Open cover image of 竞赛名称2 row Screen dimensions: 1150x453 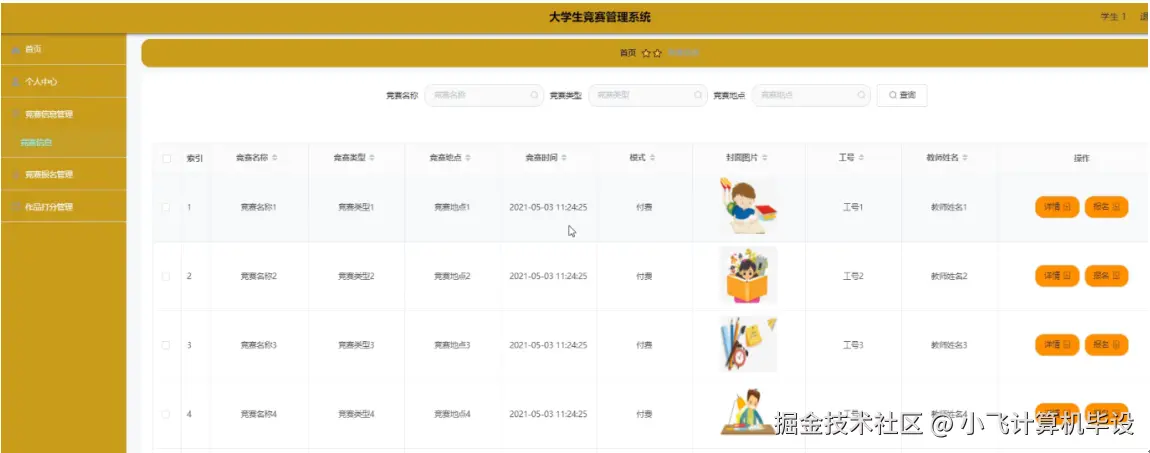[748, 276]
